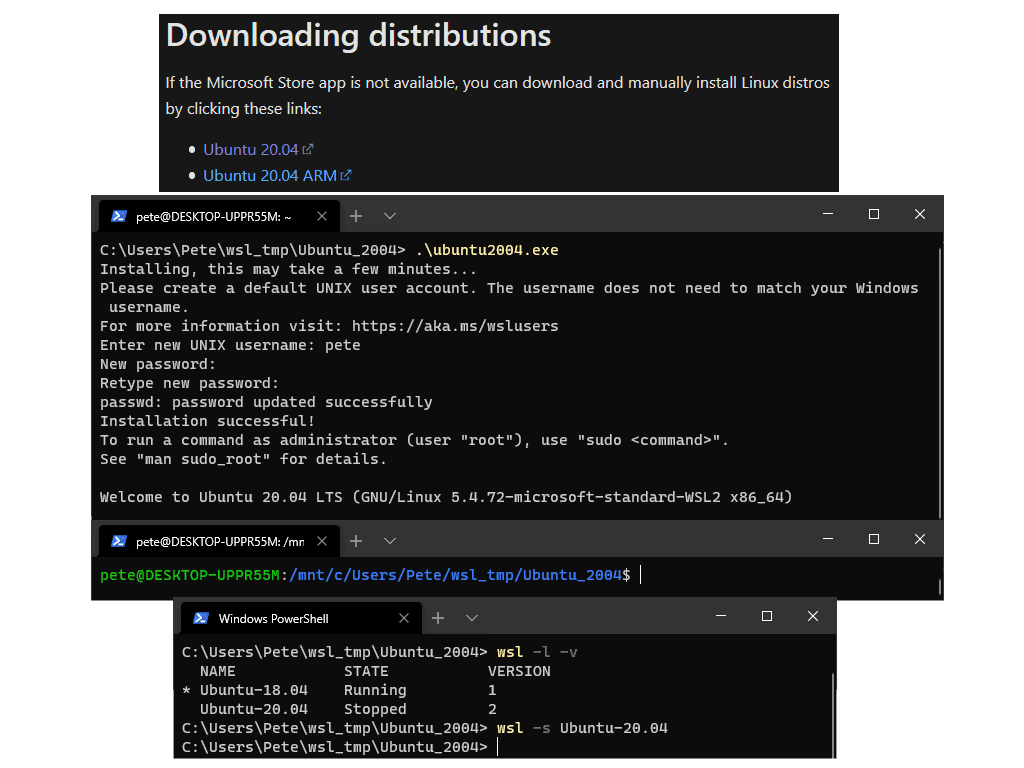Screen dimensions: 1024x768
Task: Close the Windows PowerShell tab
Action: 403,617
